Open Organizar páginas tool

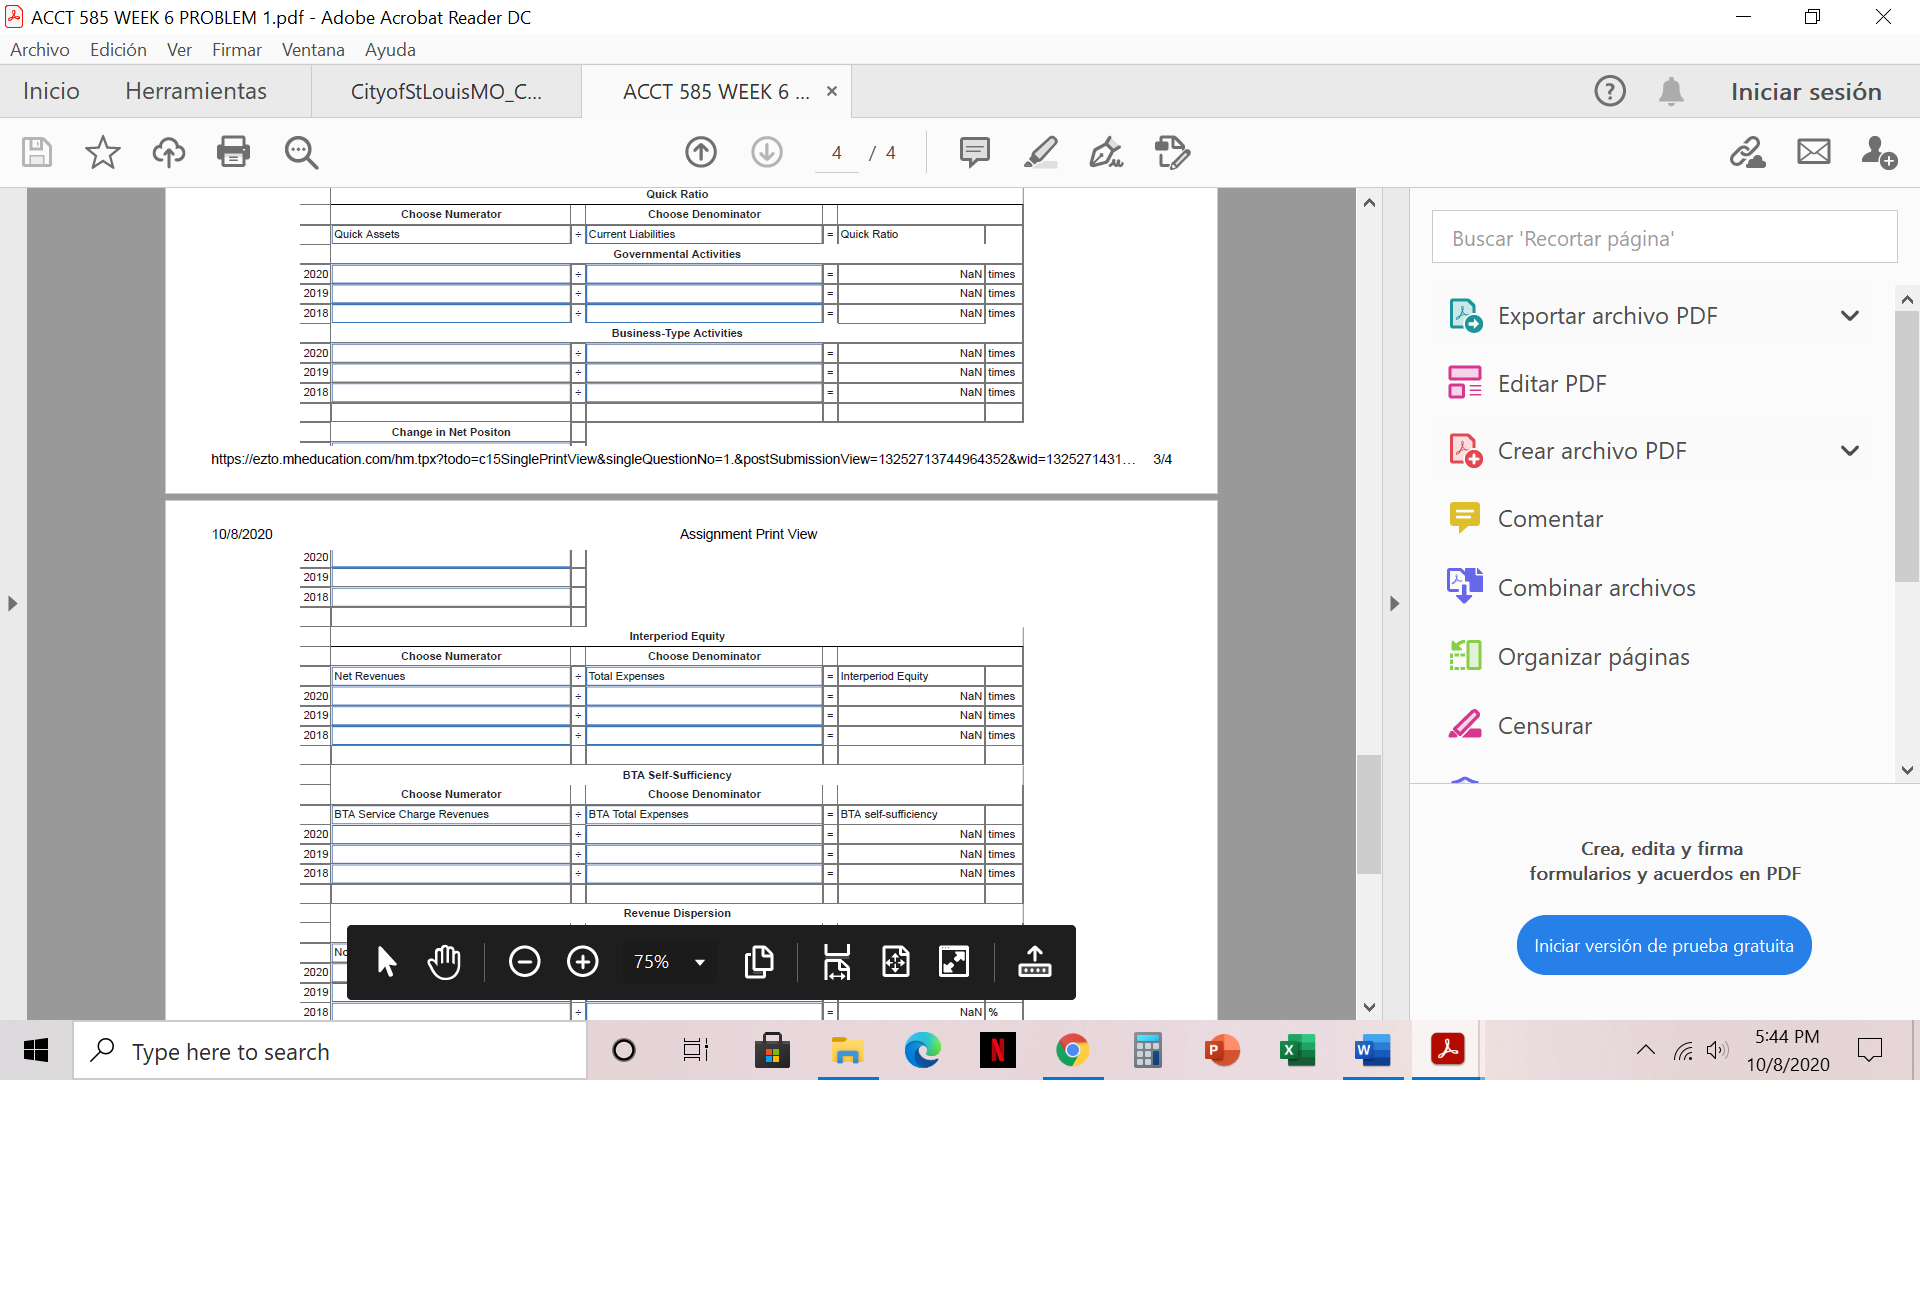1593,656
